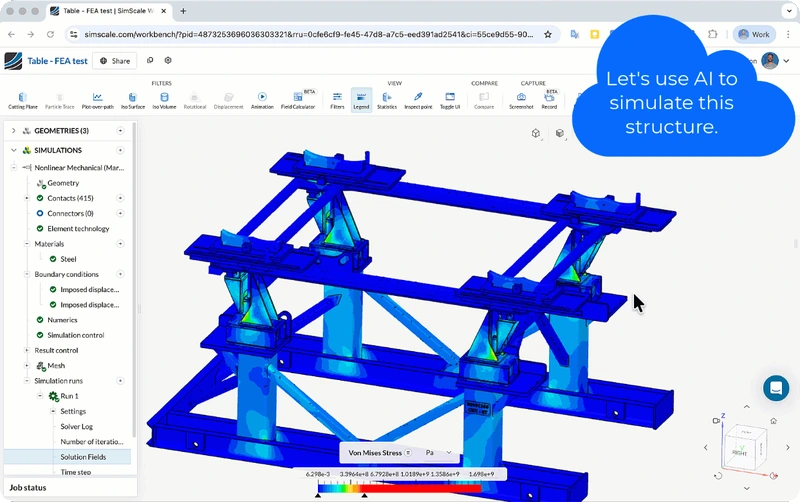Open Von Mises Stress field options
Screen dimensions: 800x502
408,453
